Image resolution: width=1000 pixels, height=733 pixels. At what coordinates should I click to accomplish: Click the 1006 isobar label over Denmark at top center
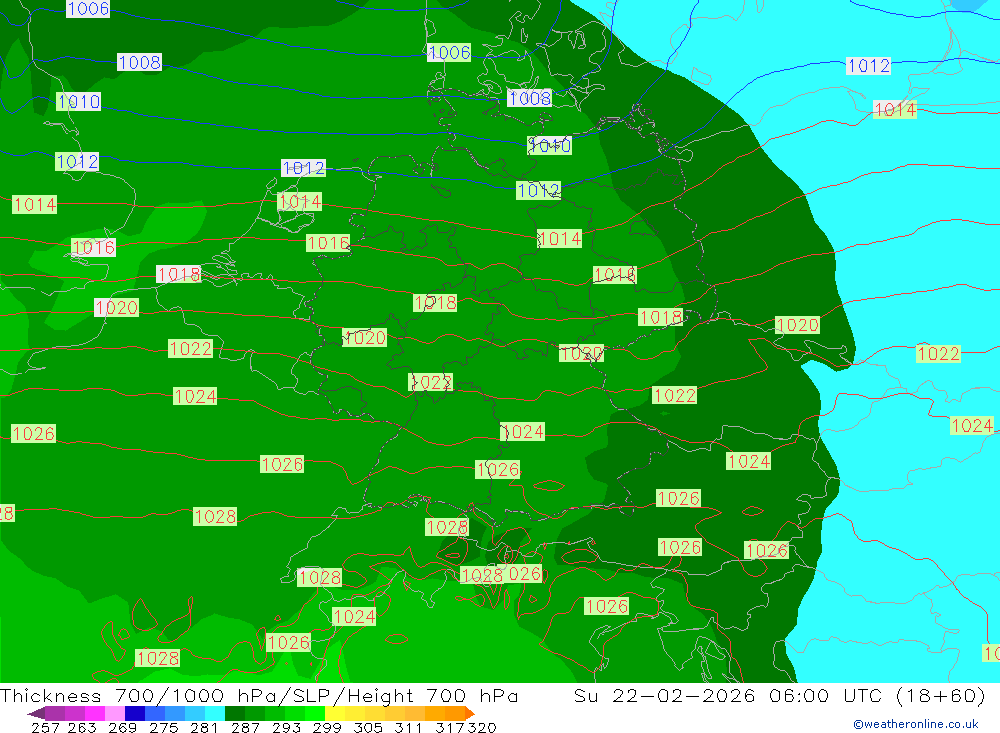click(449, 52)
